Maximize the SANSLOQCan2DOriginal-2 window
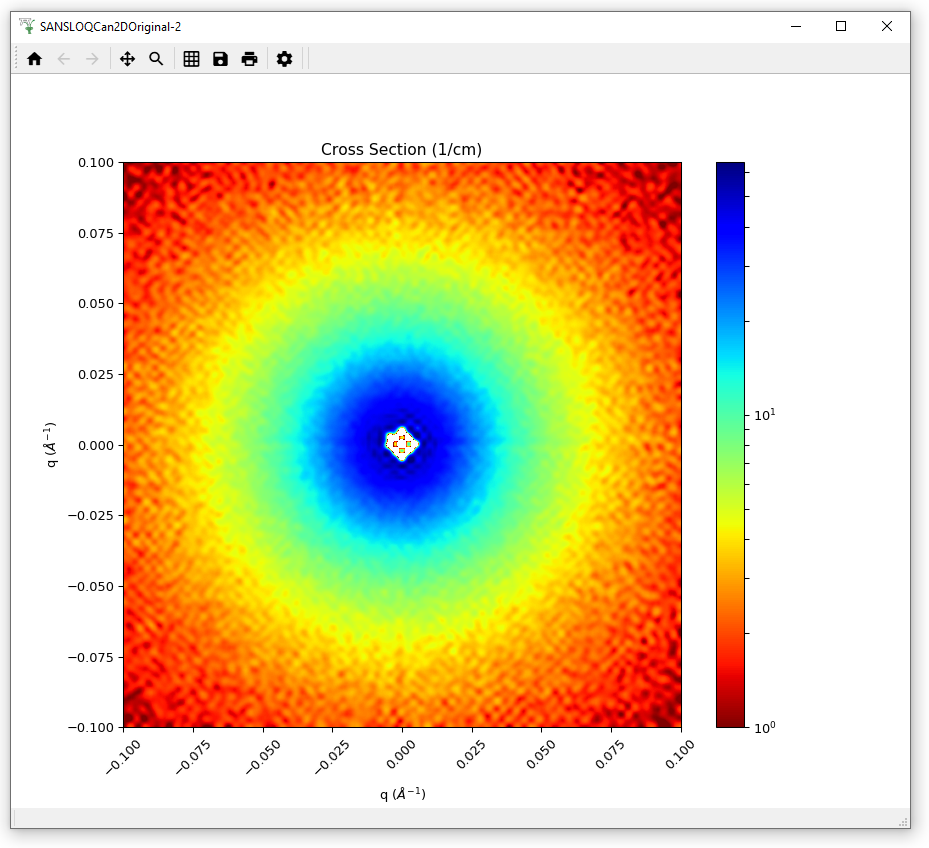Screen dimensions: 929x848 point(841,26)
